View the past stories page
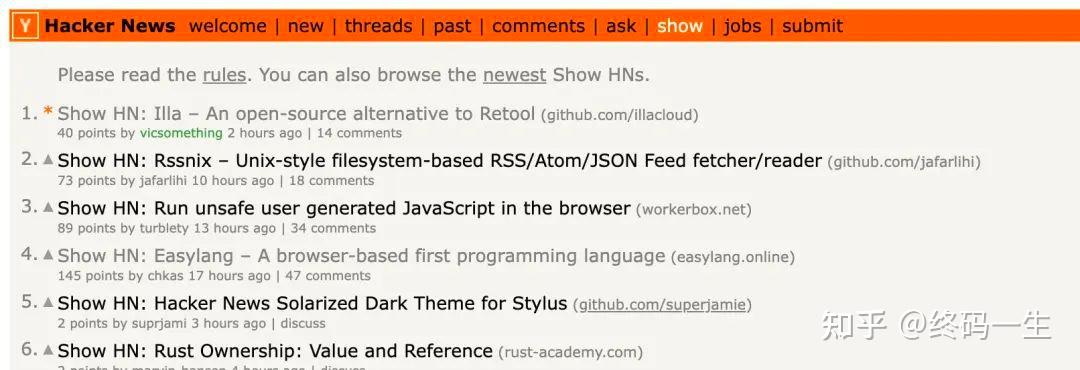Viewport: 1080px width, 370px height. [x=452, y=26]
